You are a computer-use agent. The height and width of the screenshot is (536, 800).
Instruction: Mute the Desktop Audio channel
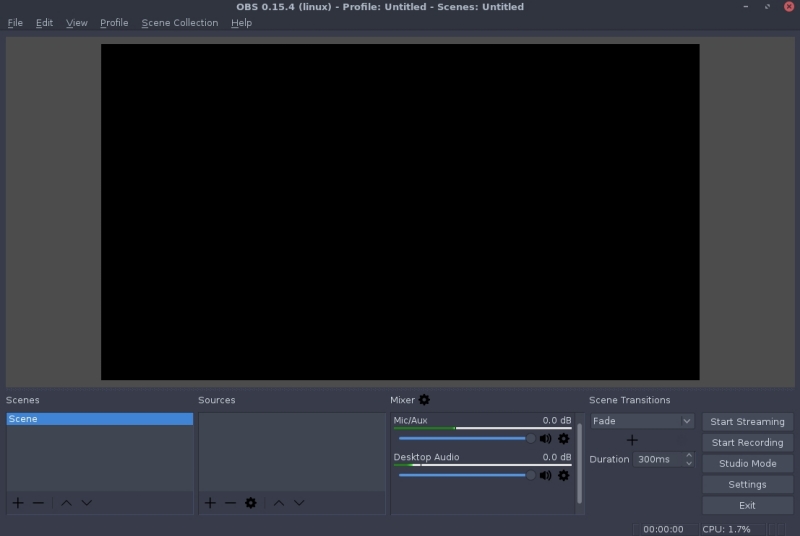(545, 475)
